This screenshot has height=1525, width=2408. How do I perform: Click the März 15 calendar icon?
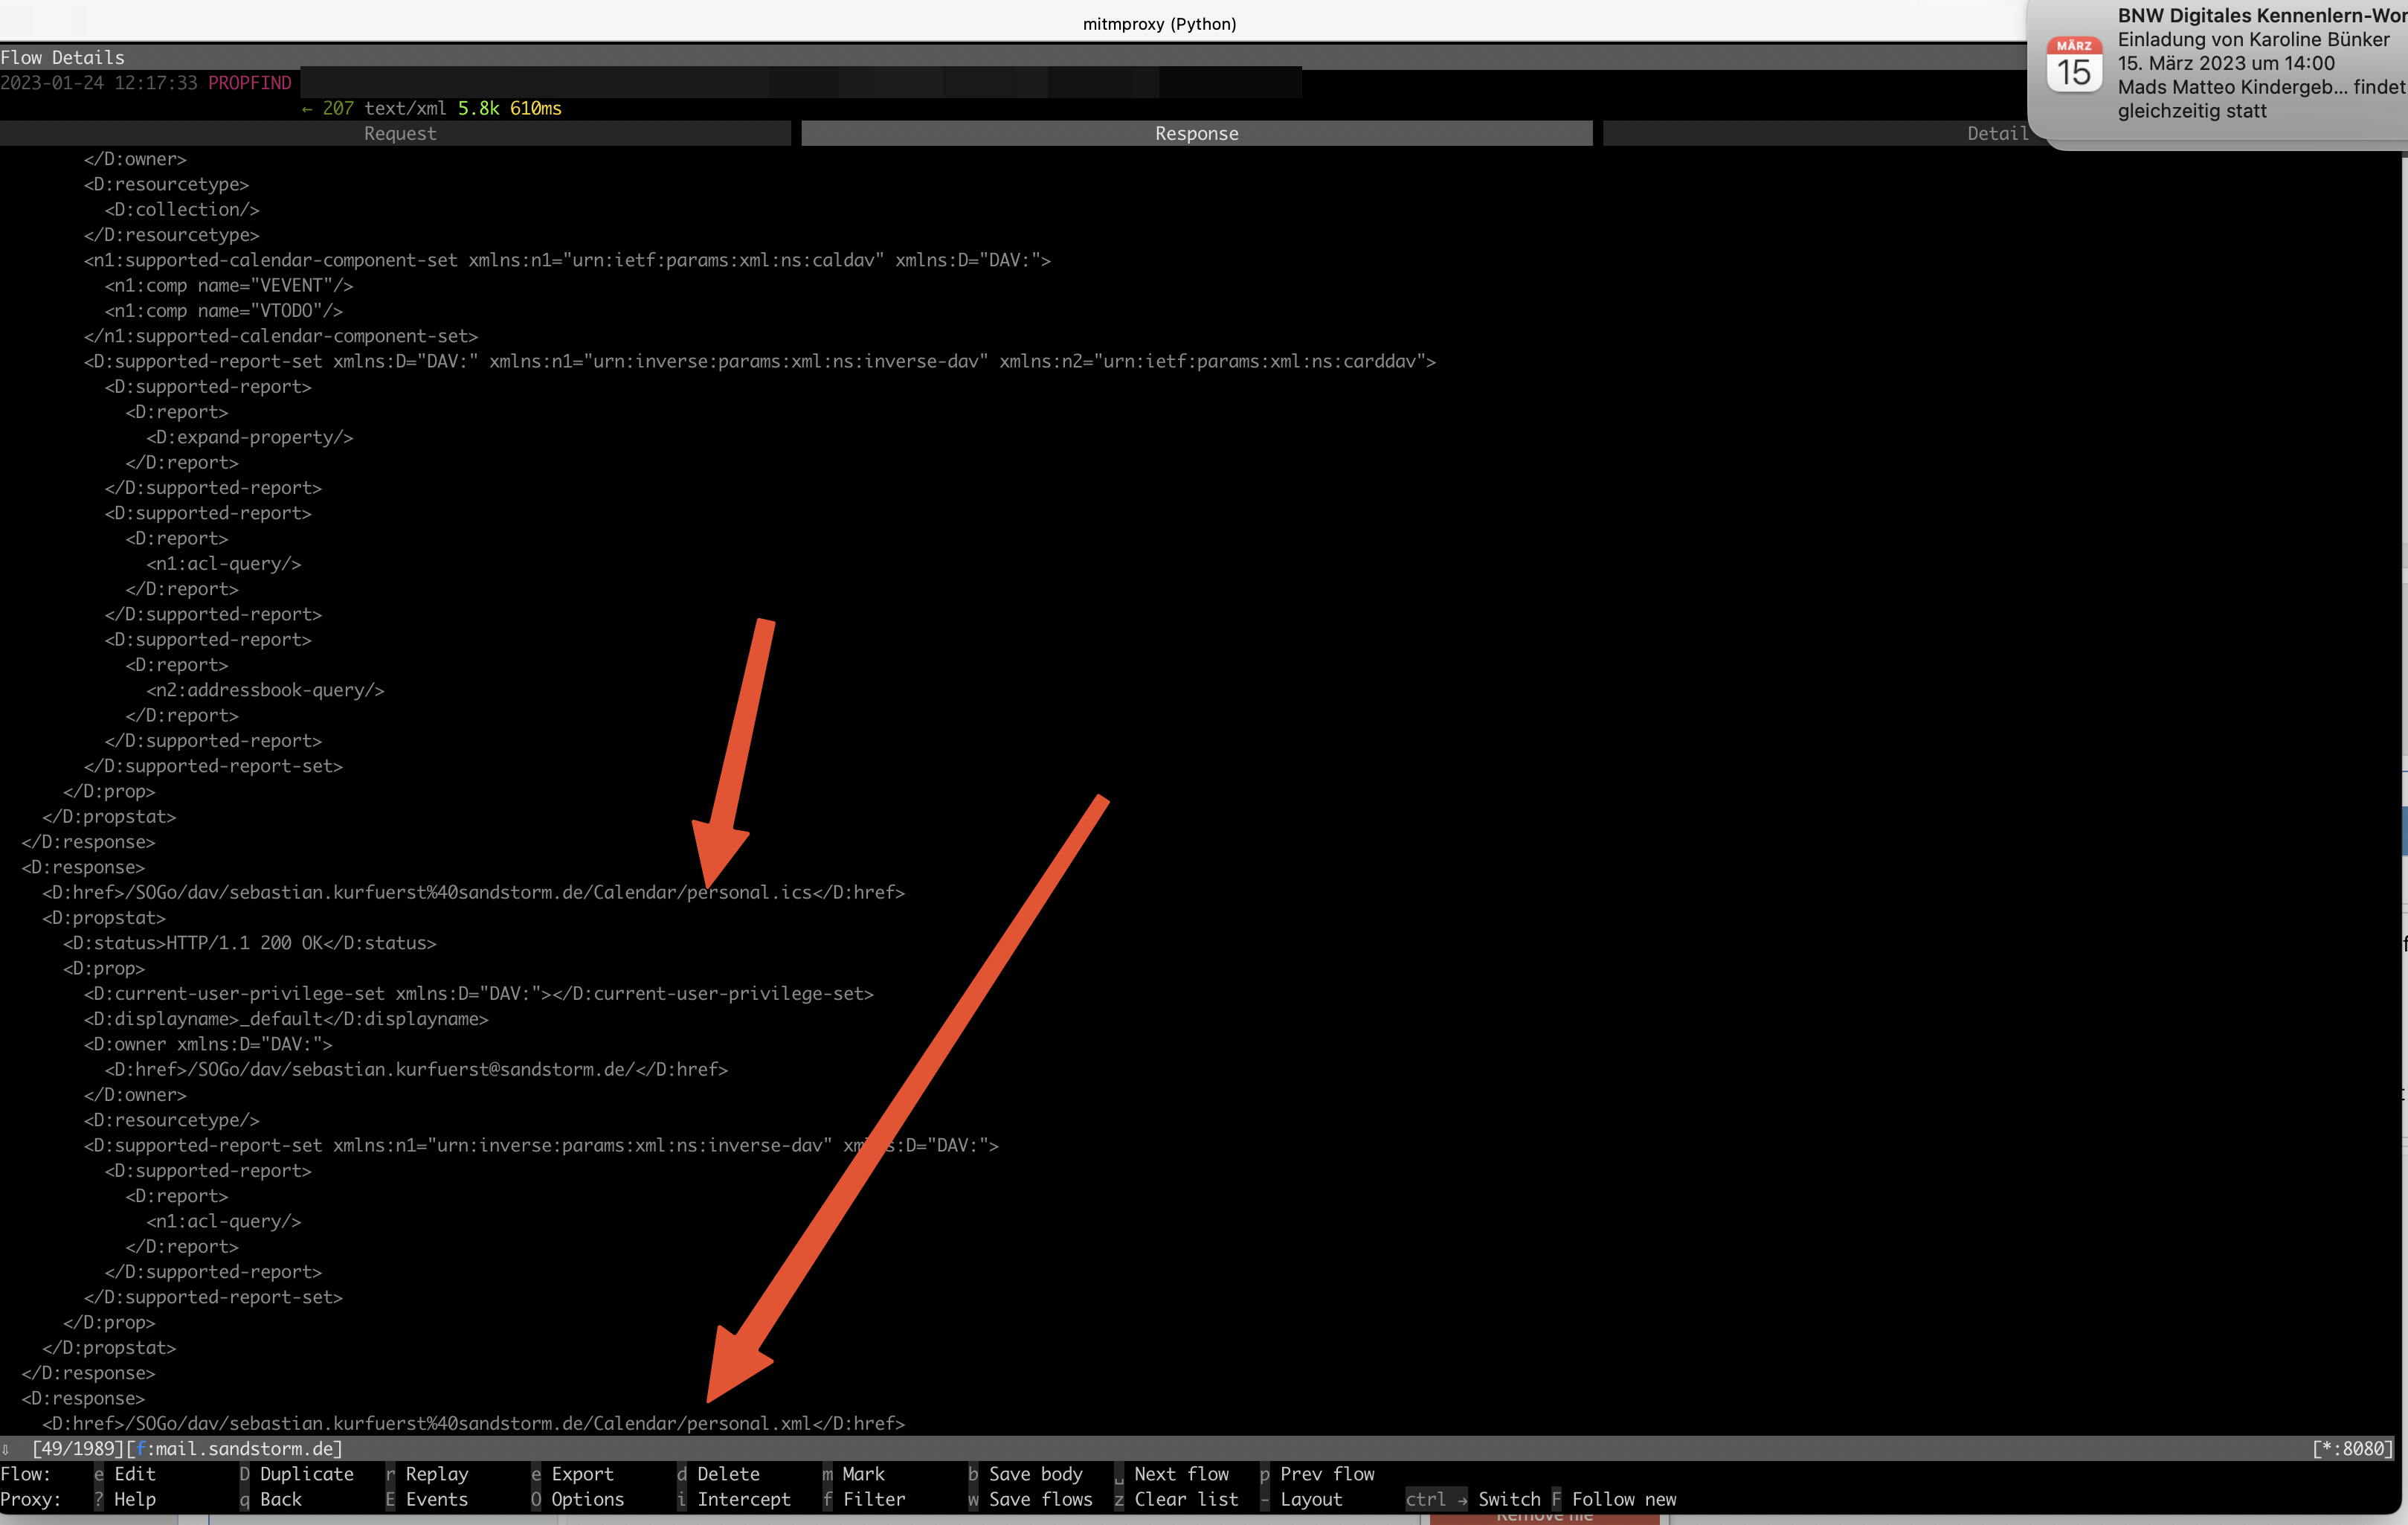2073,64
